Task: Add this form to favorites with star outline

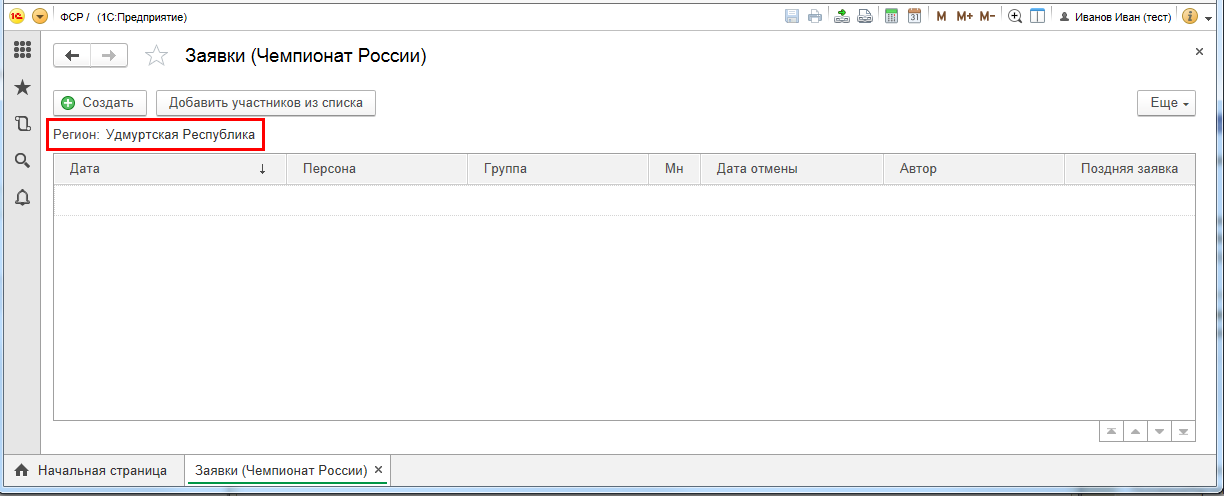Action: pos(156,56)
